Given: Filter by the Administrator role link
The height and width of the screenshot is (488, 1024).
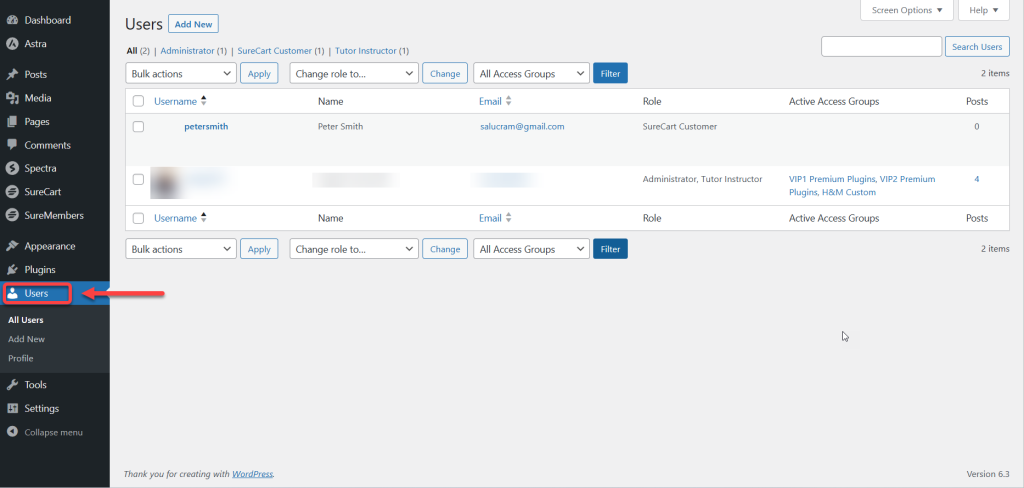Looking at the screenshot, I should [187, 51].
